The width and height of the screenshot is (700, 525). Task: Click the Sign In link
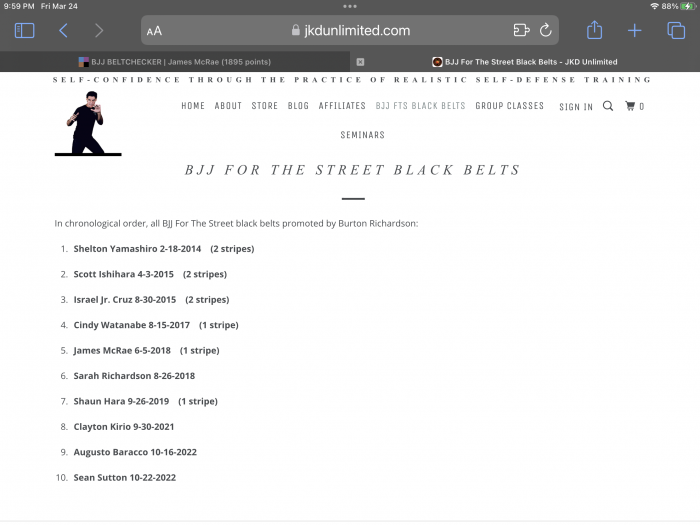pos(576,107)
